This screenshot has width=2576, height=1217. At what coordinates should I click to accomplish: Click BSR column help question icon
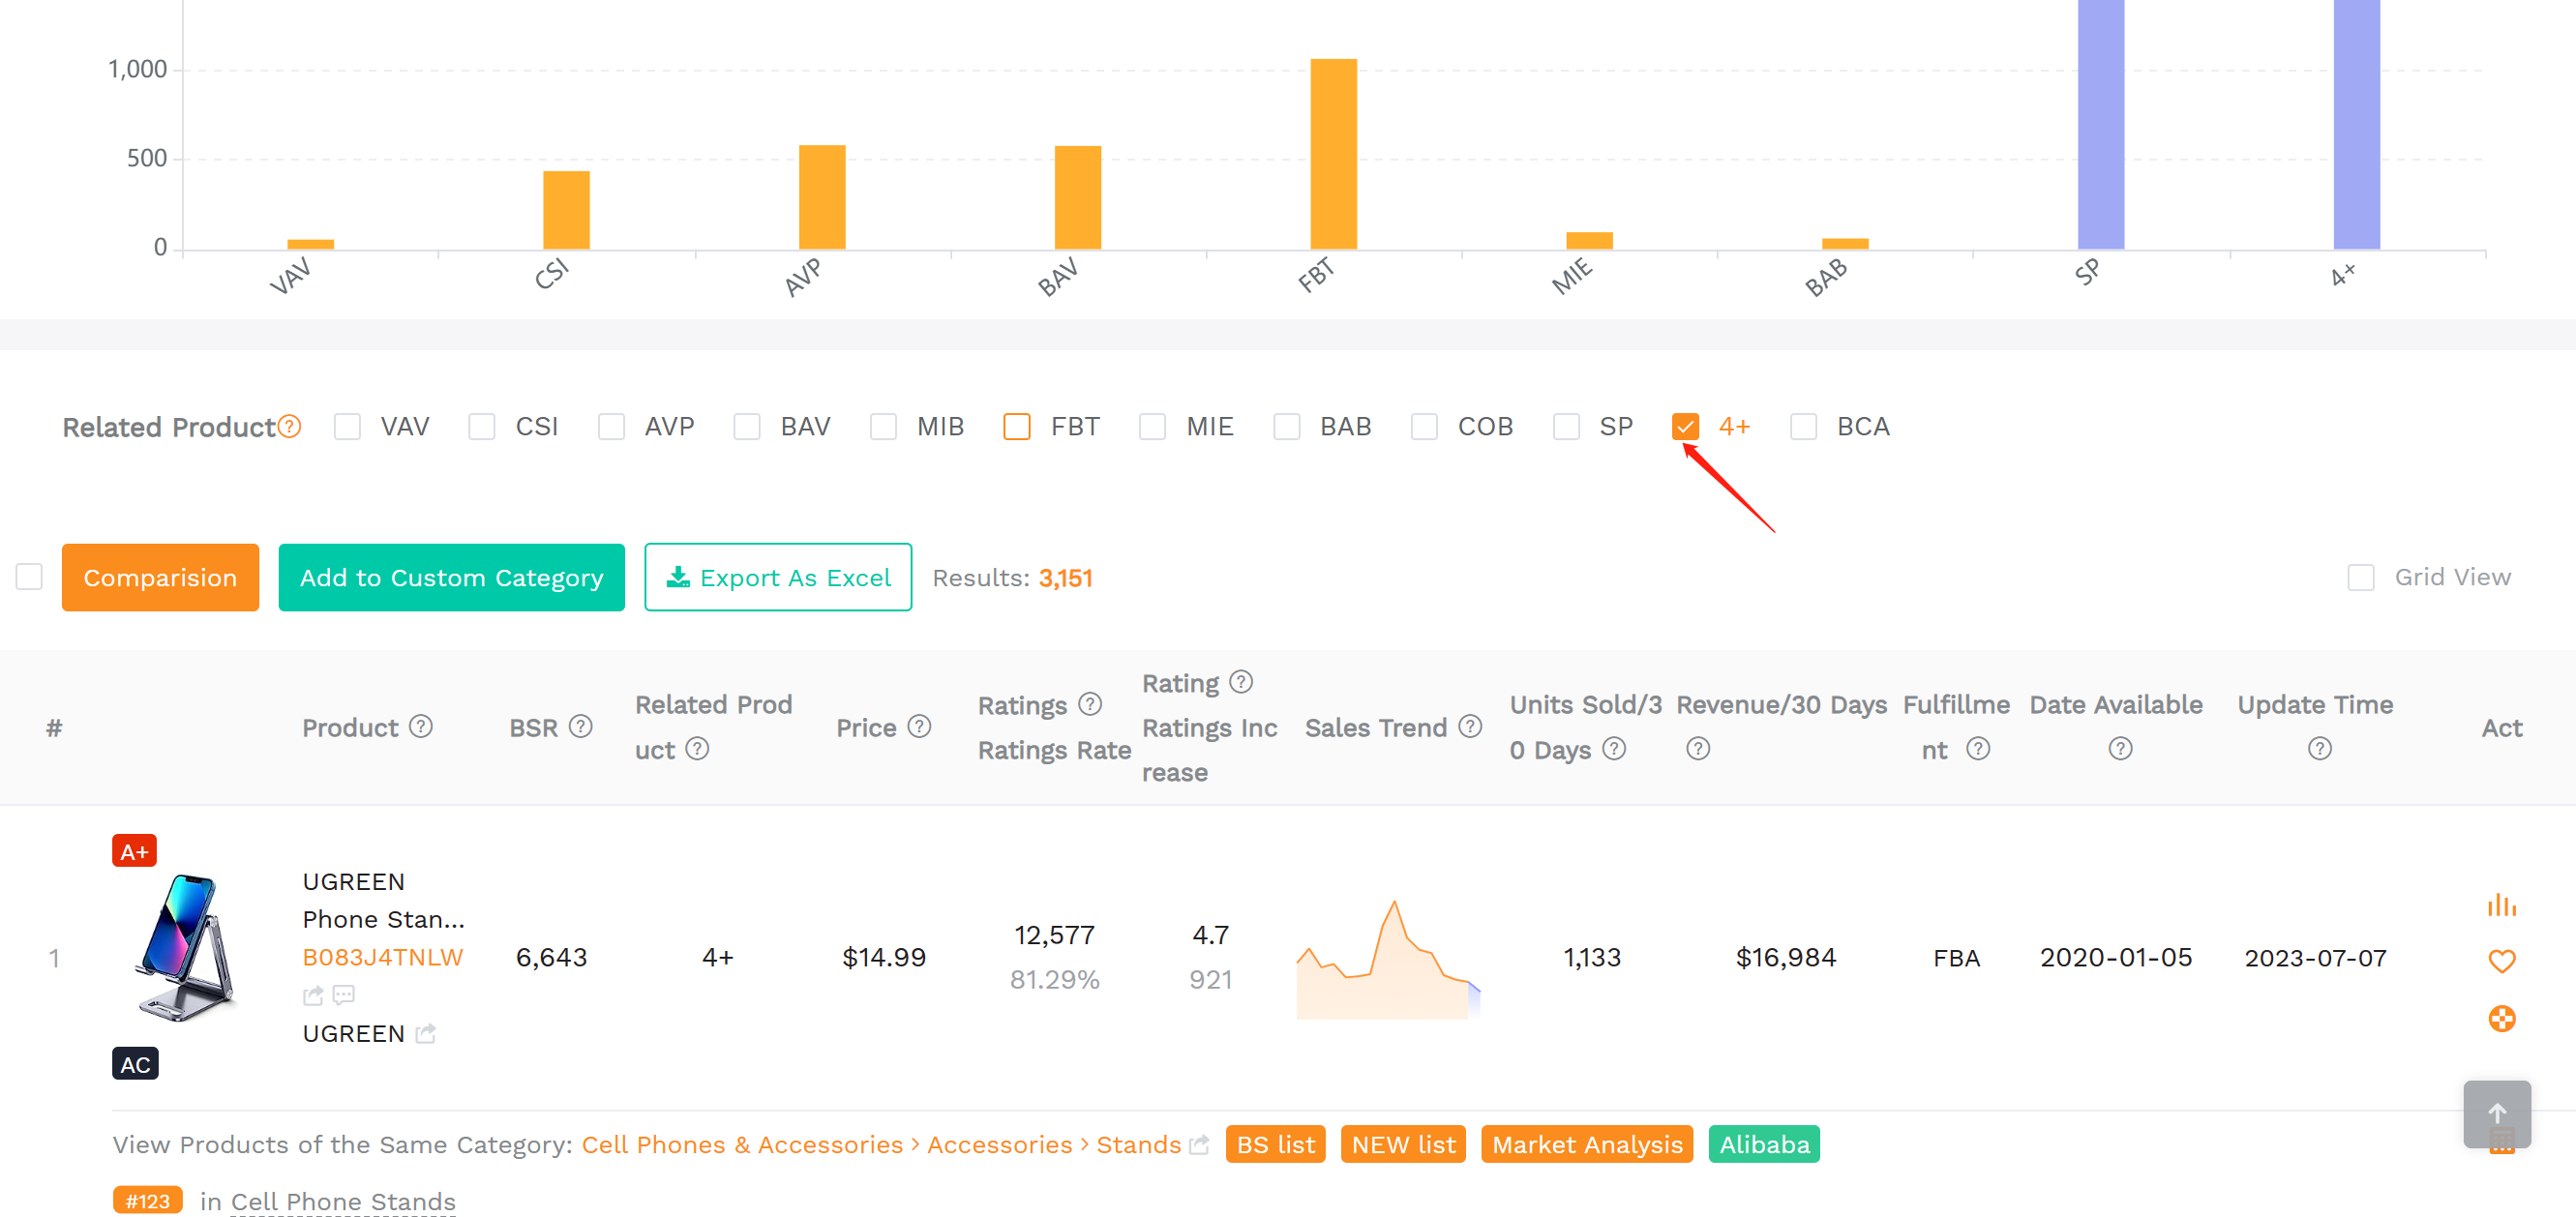[581, 727]
